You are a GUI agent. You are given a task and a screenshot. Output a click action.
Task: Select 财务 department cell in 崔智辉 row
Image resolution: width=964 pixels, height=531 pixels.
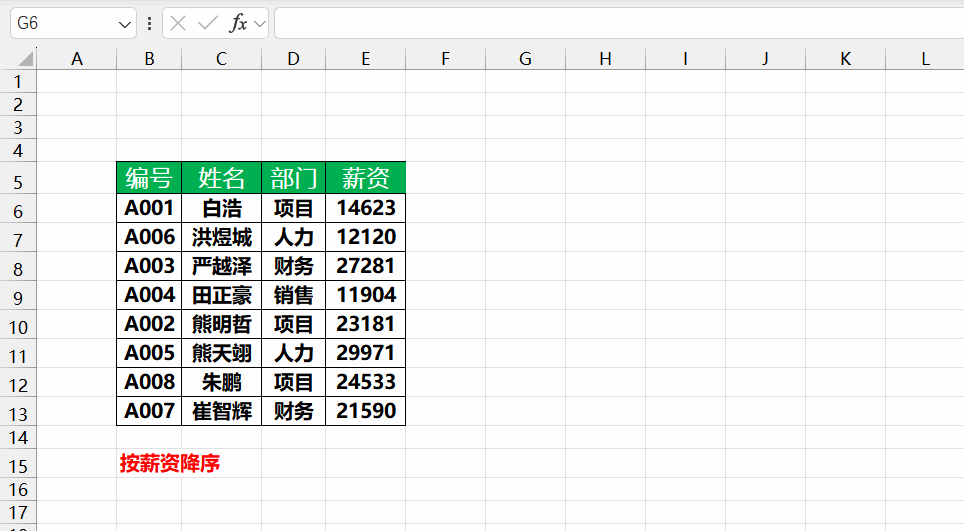click(x=293, y=411)
